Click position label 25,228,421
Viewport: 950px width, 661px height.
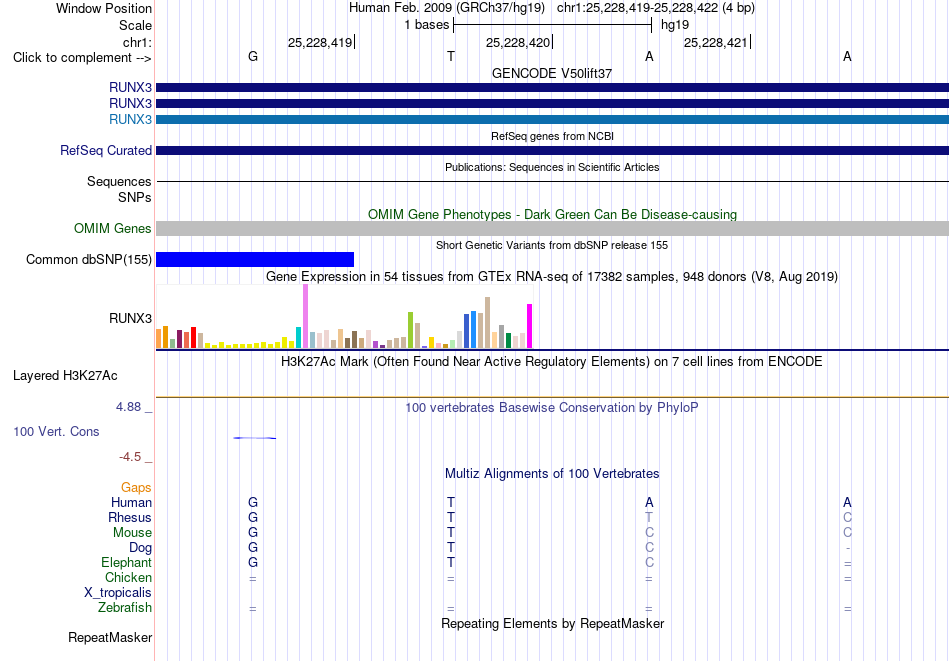[x=716, y=42]
